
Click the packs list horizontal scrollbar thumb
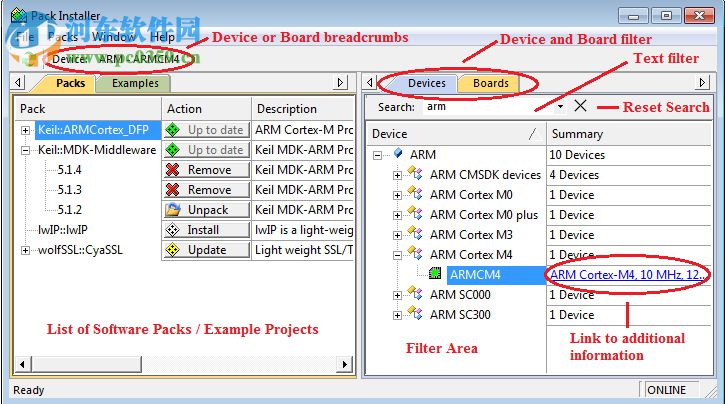click(86, 364)
